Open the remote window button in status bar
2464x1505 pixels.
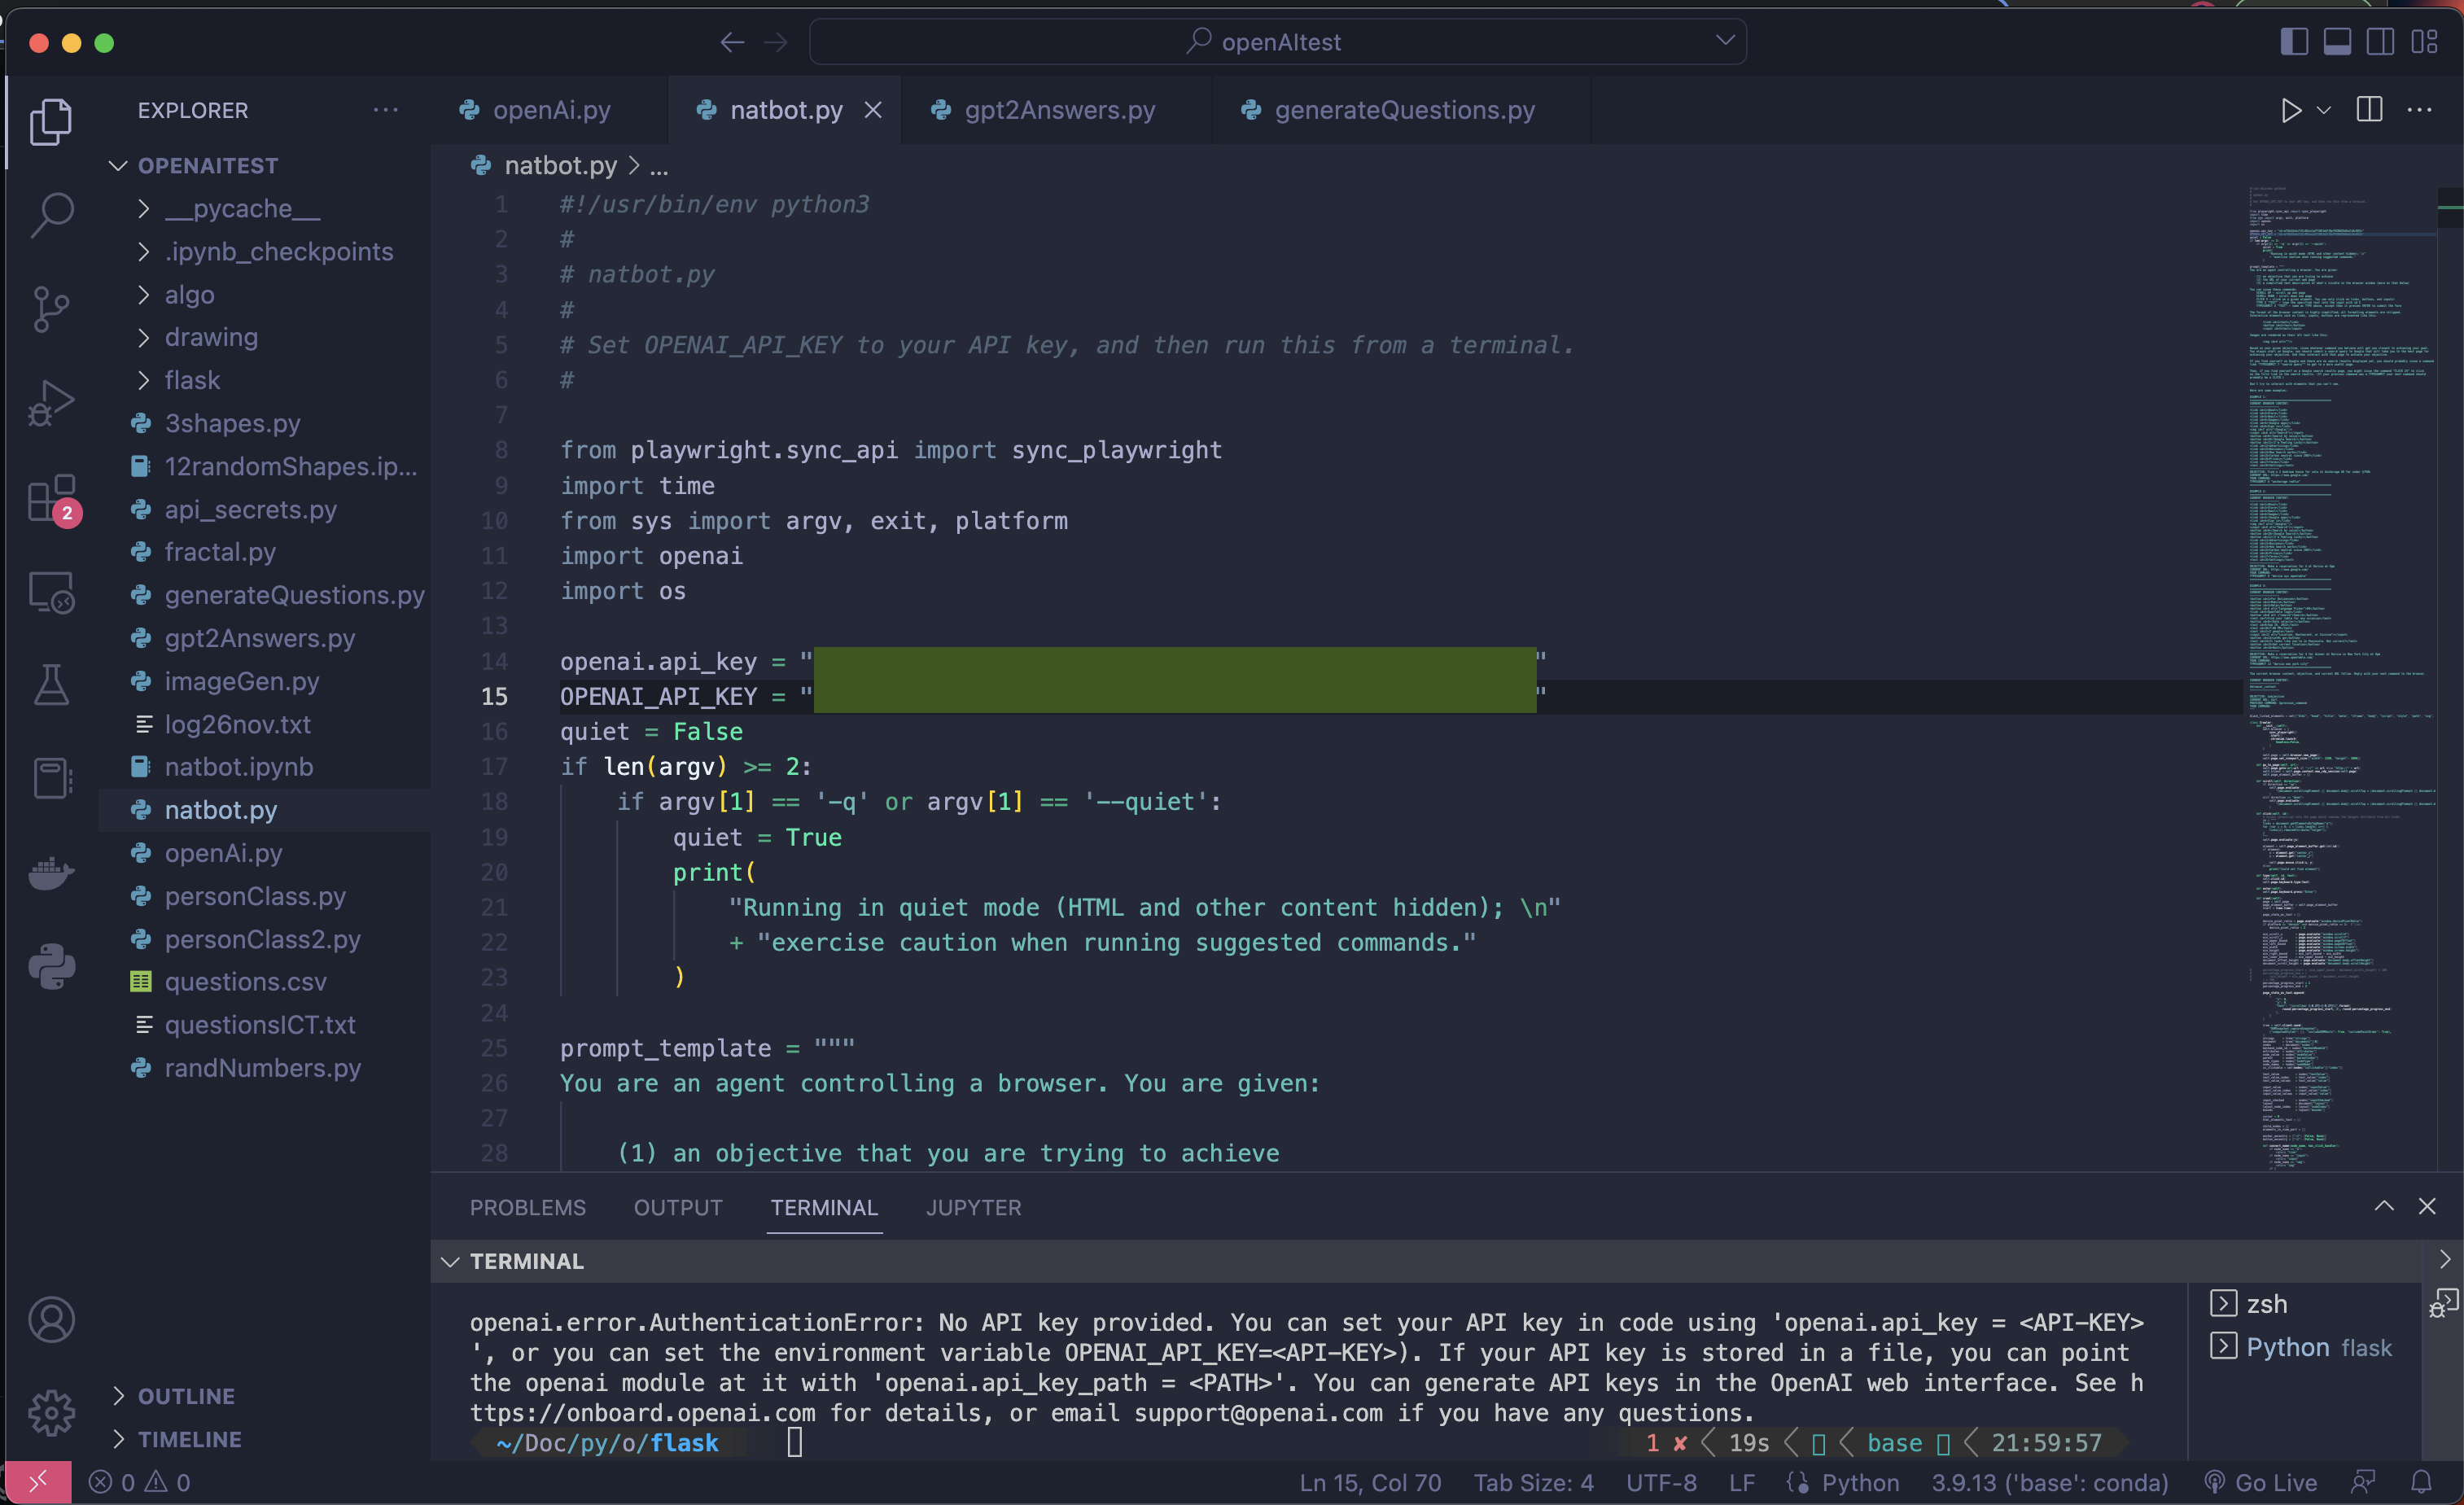click(38, 1482)
